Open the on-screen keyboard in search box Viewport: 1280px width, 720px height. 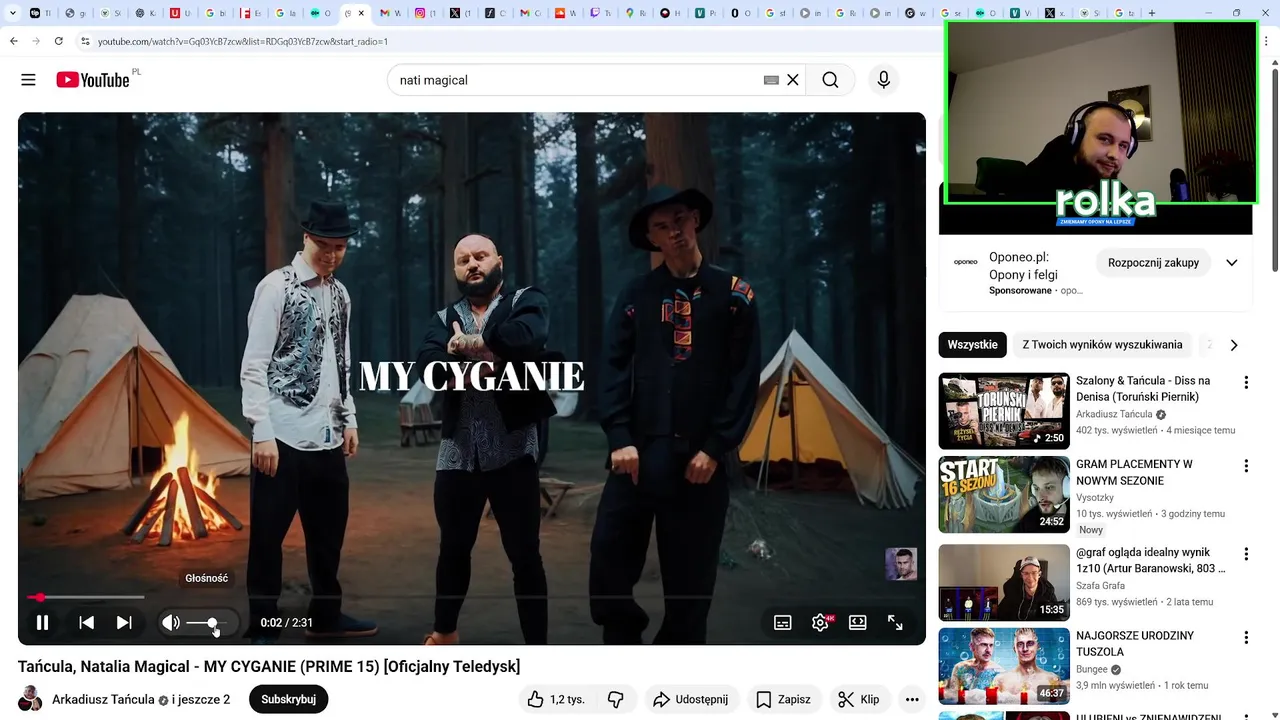771,80
